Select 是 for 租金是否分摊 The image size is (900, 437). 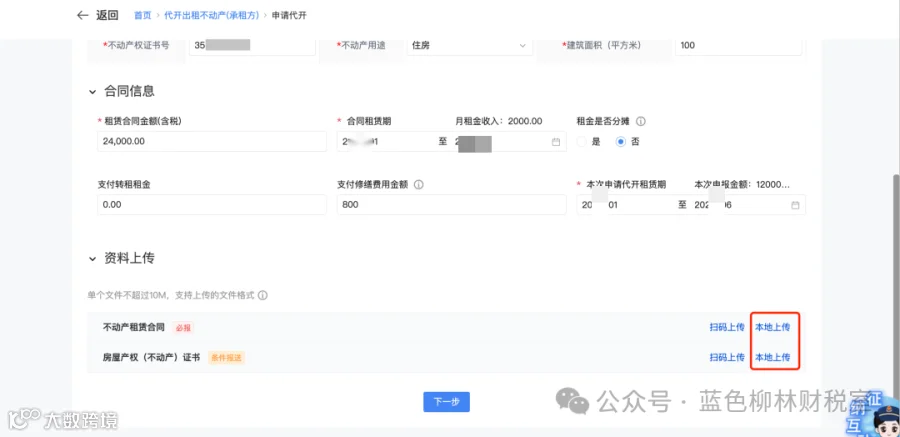[581, 142]
